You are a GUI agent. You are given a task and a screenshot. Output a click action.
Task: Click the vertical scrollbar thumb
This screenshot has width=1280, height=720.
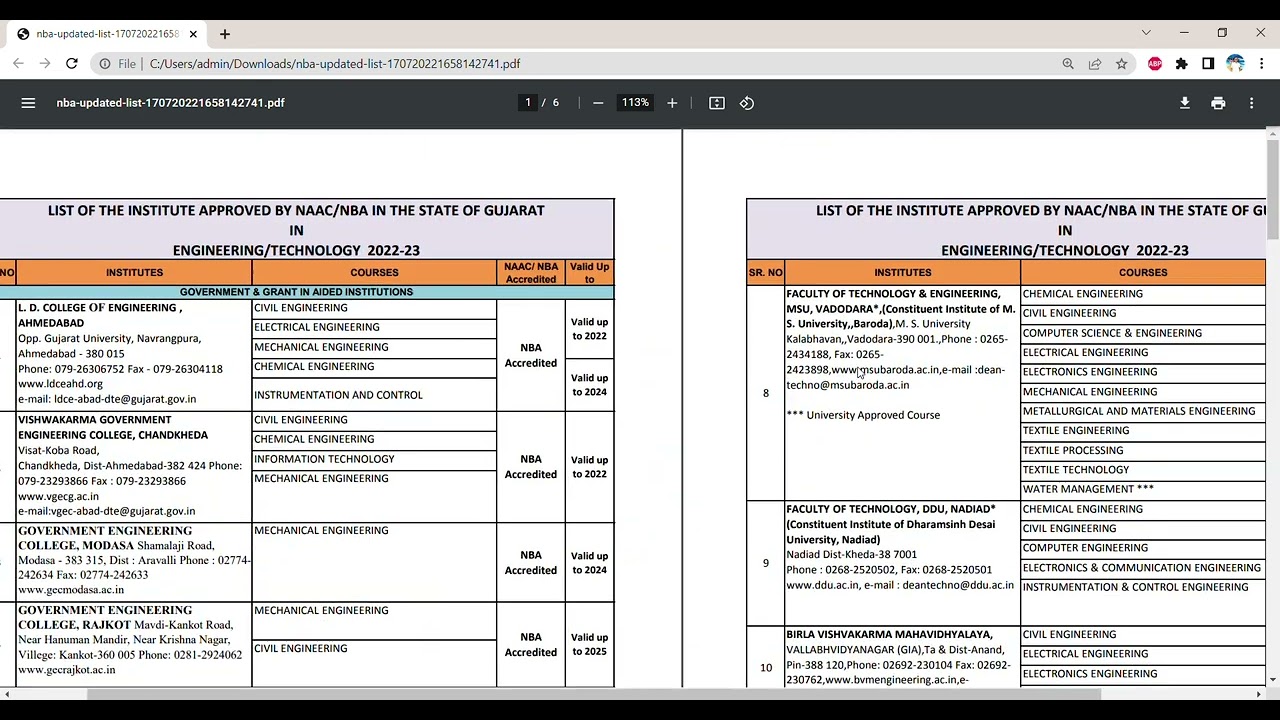click(x=1272, y=190)
